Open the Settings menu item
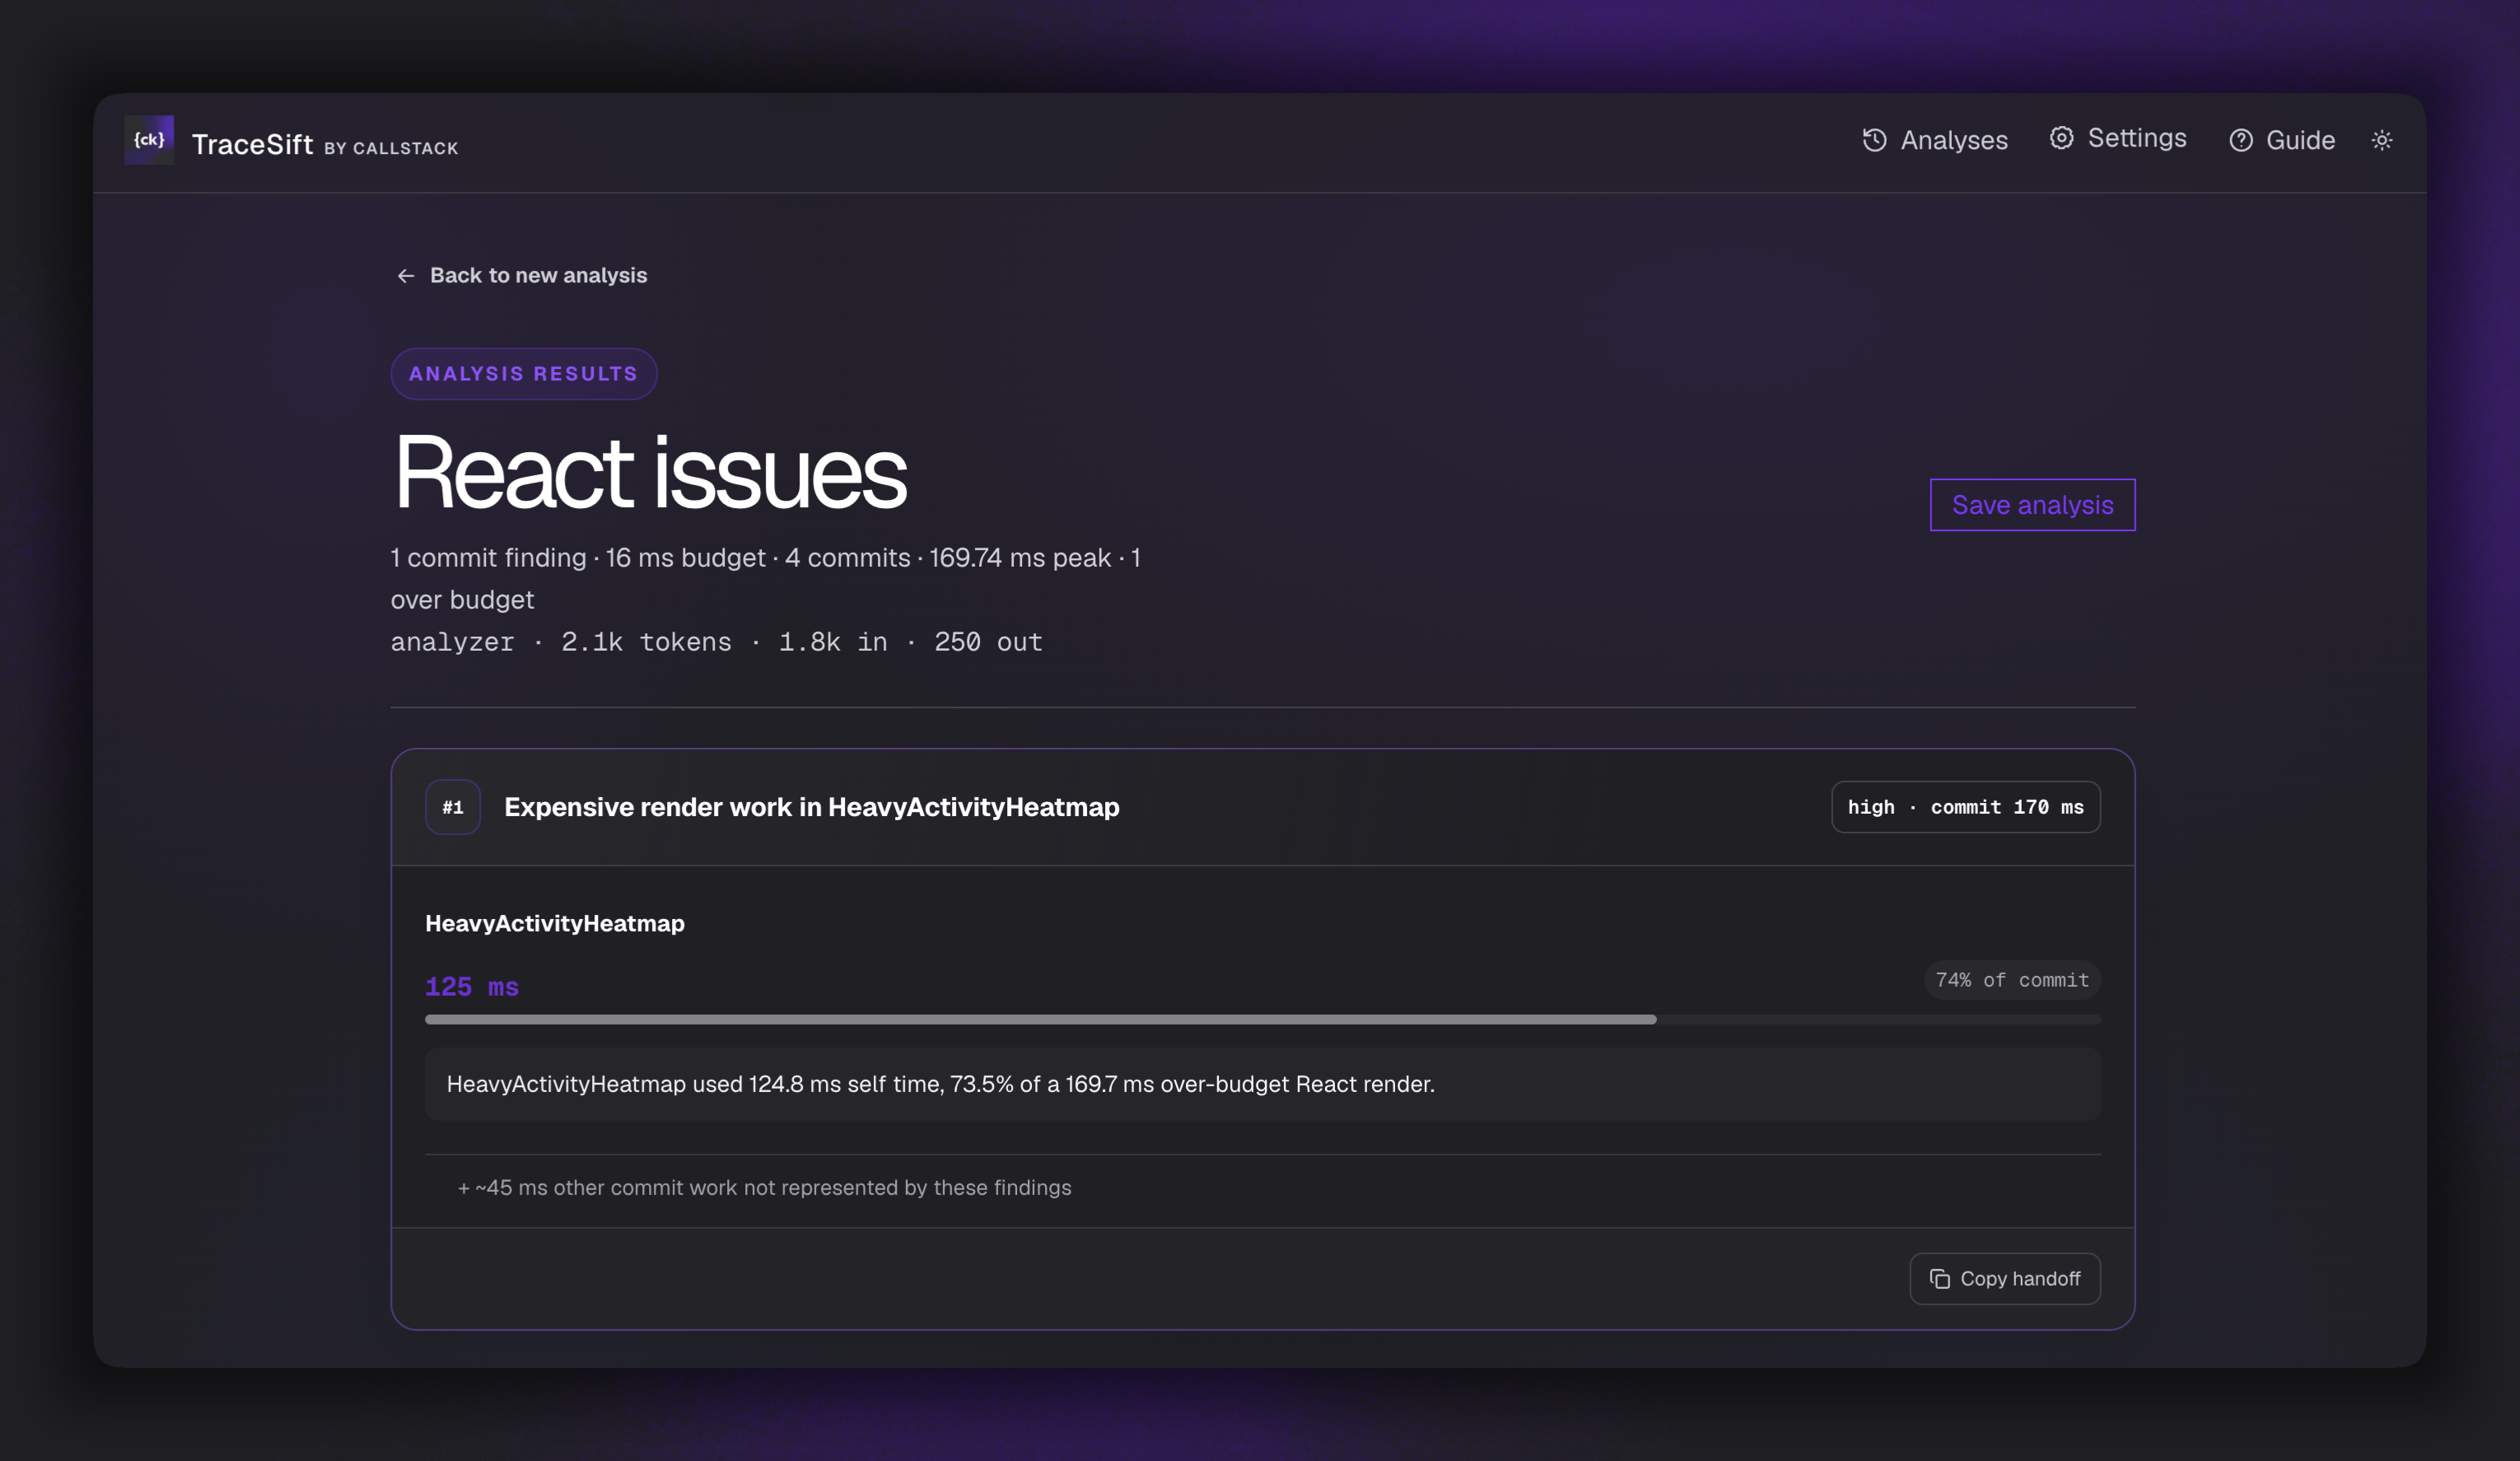 point(2118,138)
